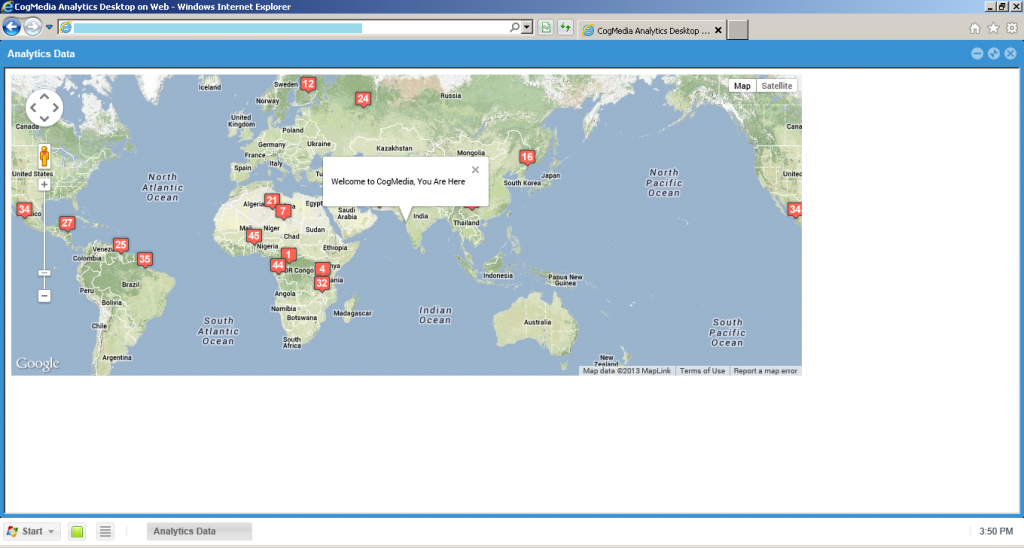
Task: Switch map to Satellite view
Action: point(776,86)
